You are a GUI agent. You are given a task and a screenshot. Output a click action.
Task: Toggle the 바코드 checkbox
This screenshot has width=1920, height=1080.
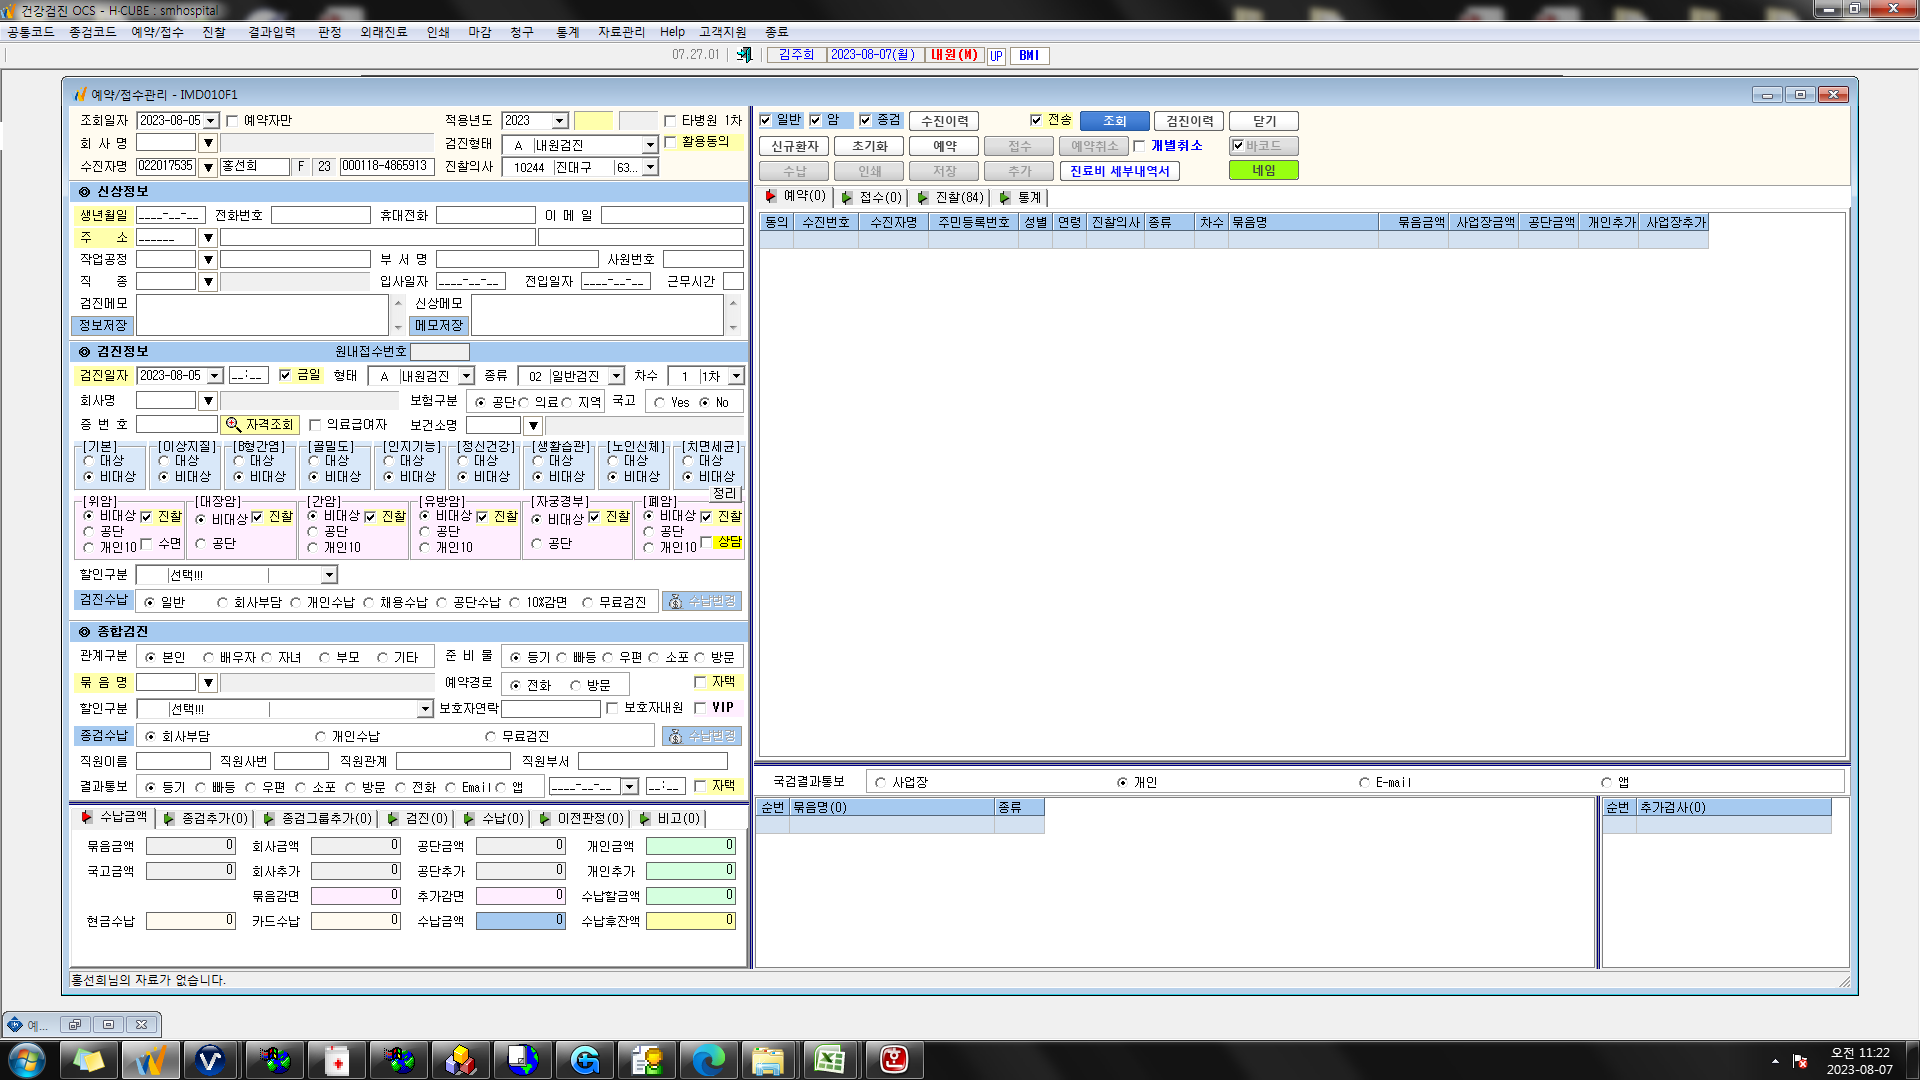(x=1238, y=146)
